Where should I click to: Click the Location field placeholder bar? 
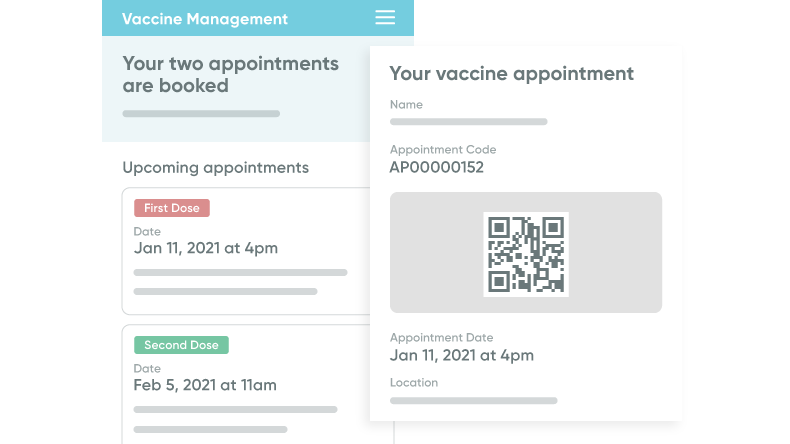473,400
